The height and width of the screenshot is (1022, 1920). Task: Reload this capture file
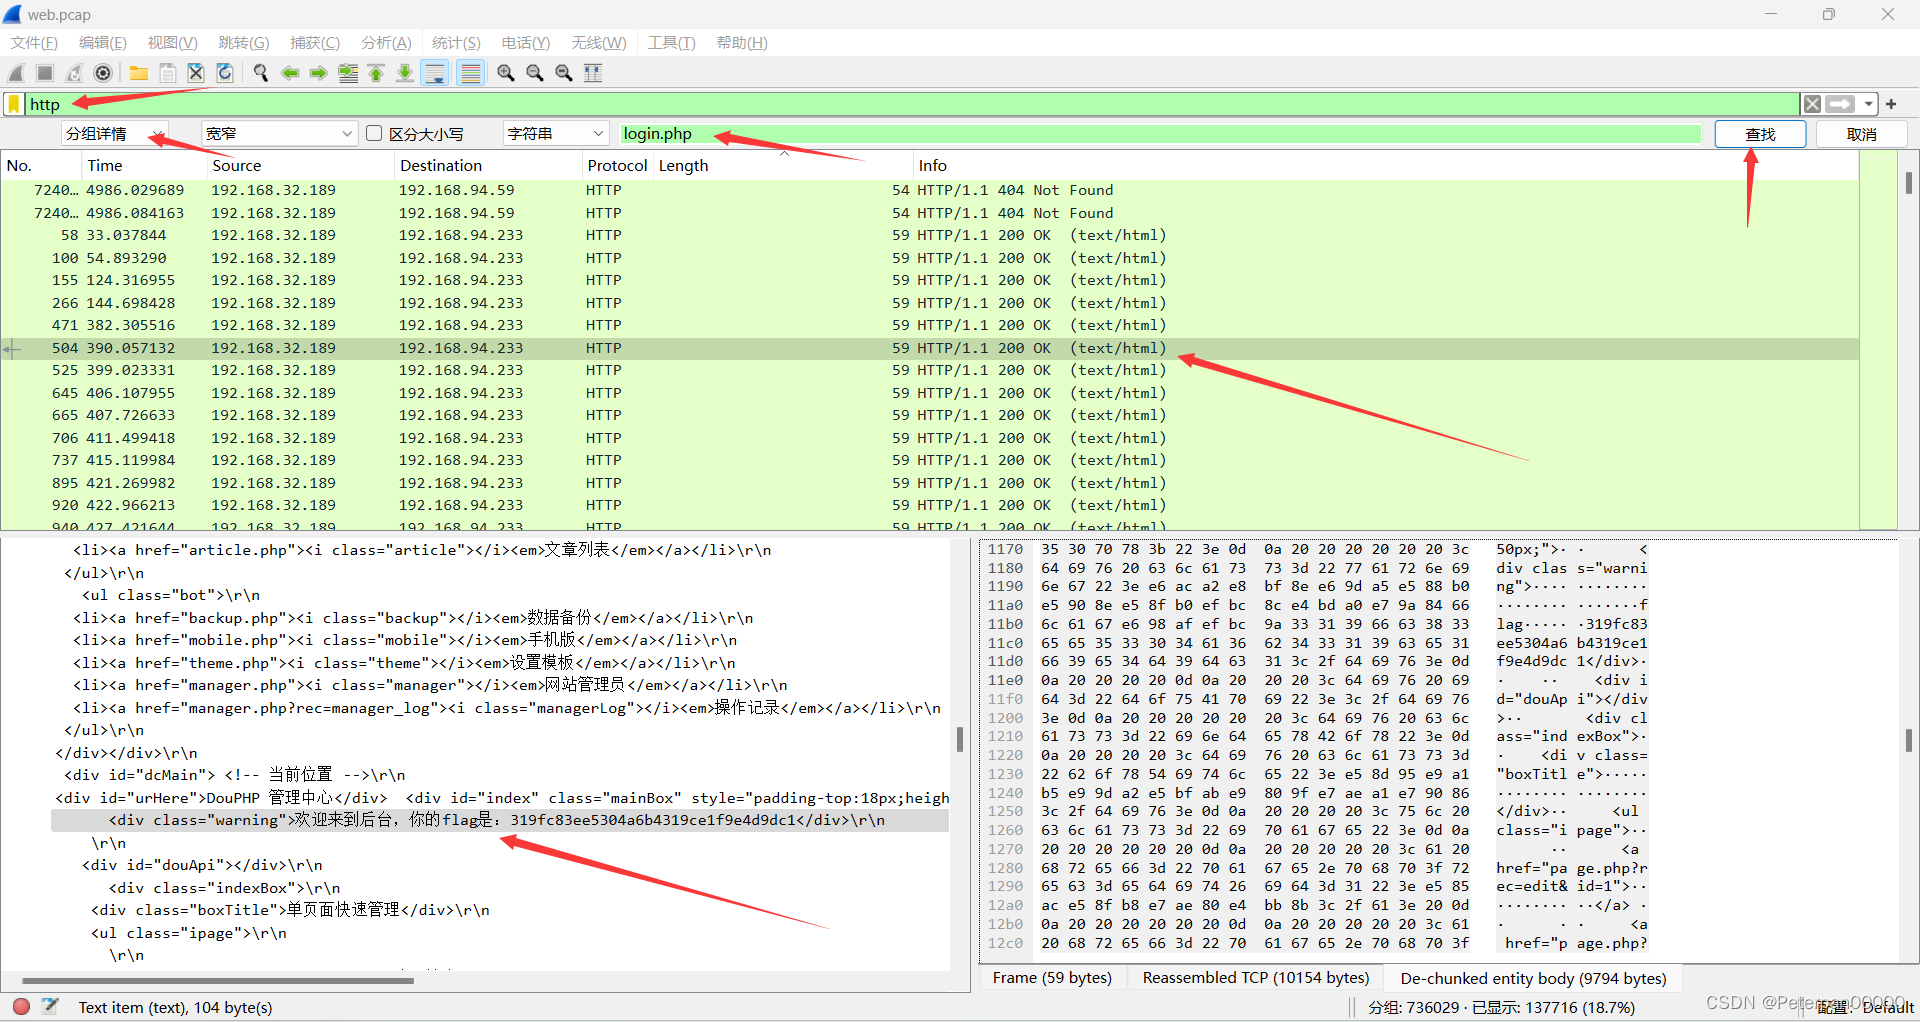pyautogui.click(x=225, y=73)
